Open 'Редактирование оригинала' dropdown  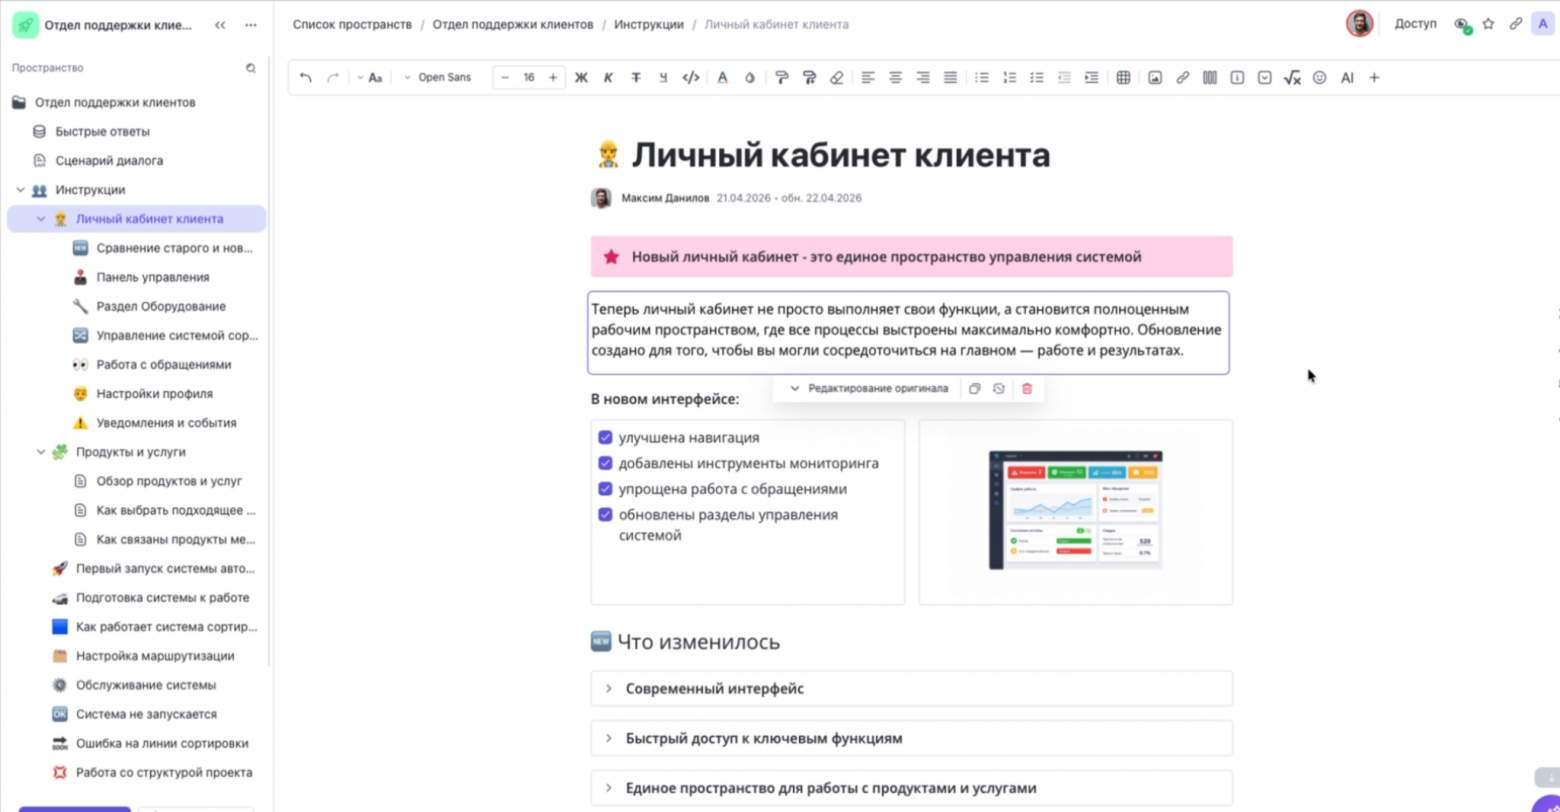pyautogui.click(x=867, y=388)
